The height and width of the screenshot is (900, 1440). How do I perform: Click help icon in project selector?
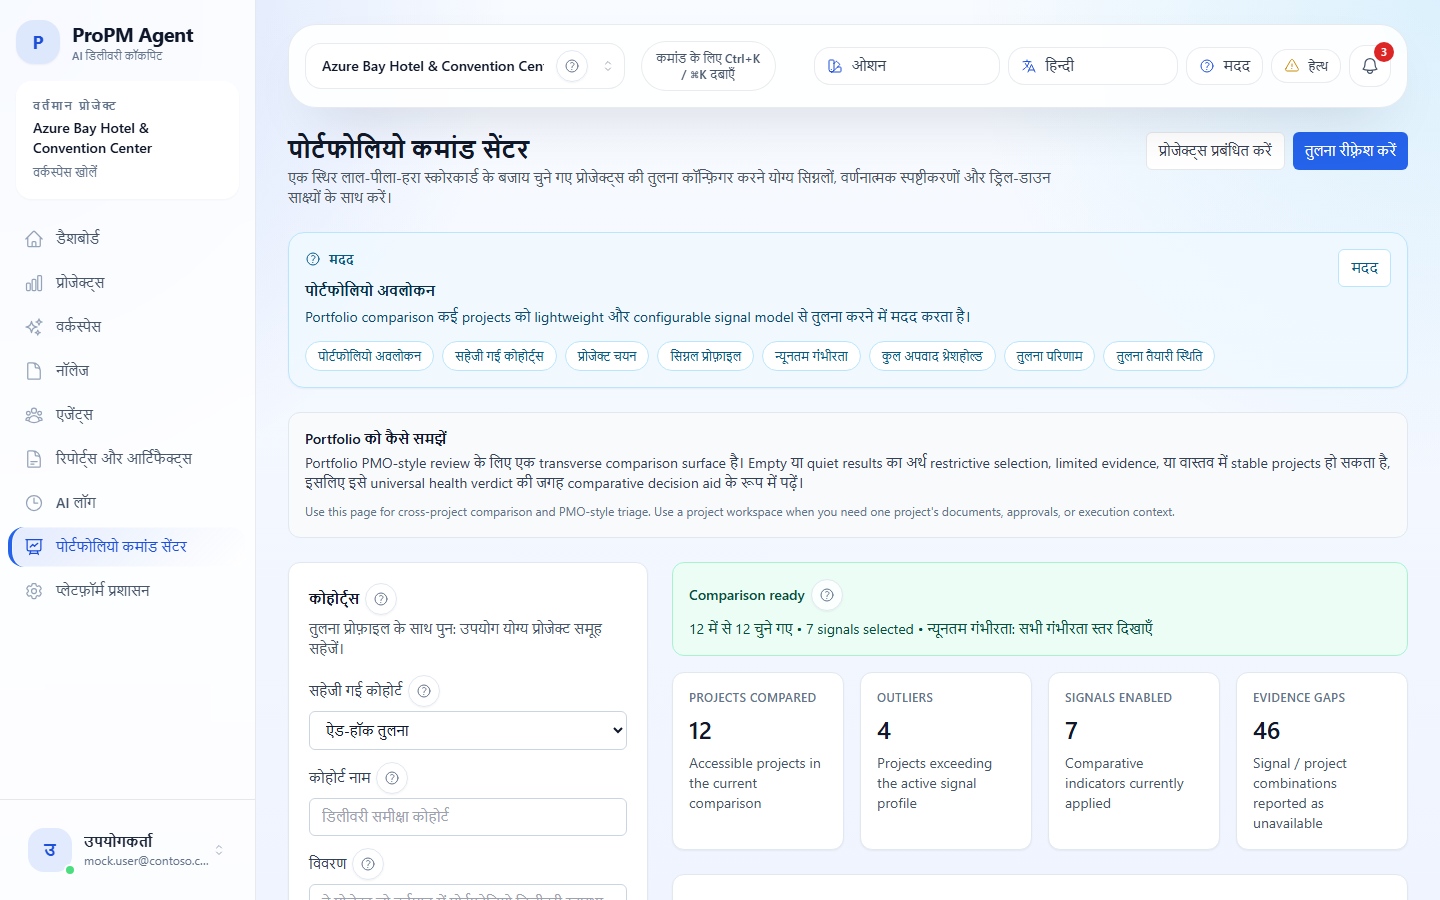point(572,66)
